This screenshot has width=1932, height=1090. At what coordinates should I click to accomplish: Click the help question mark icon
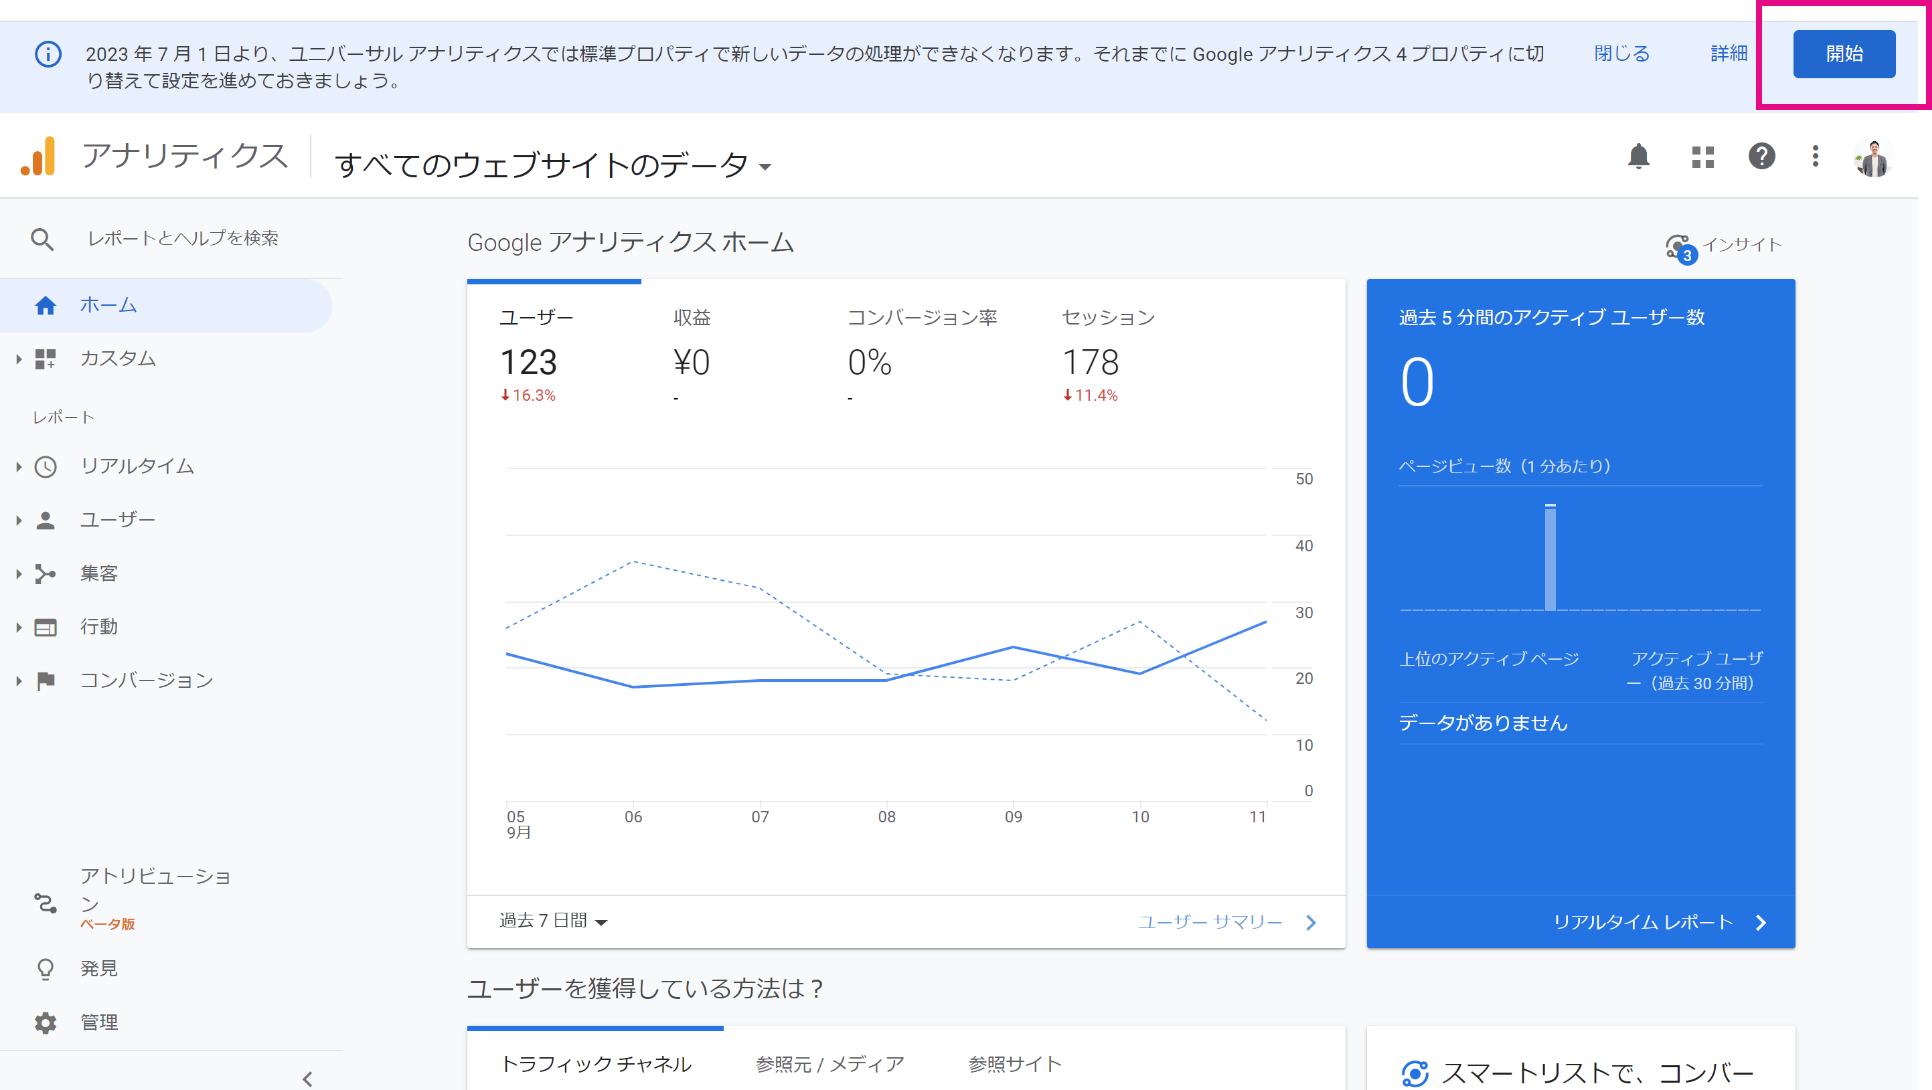(1761, 157)
